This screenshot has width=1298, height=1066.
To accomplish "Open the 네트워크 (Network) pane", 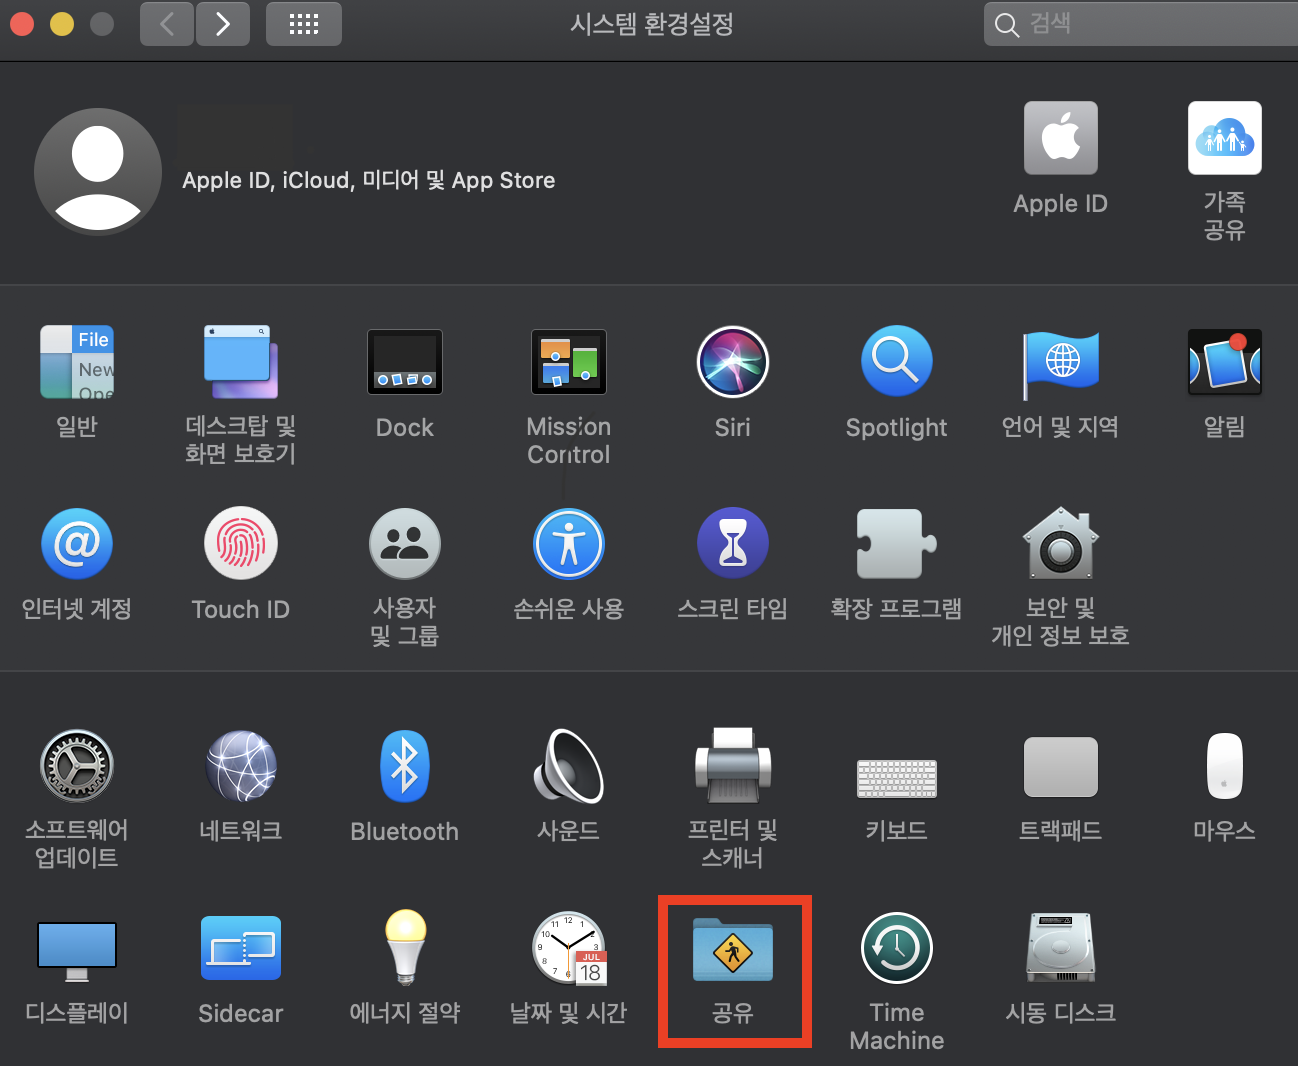I will click(x=241, y=766).
